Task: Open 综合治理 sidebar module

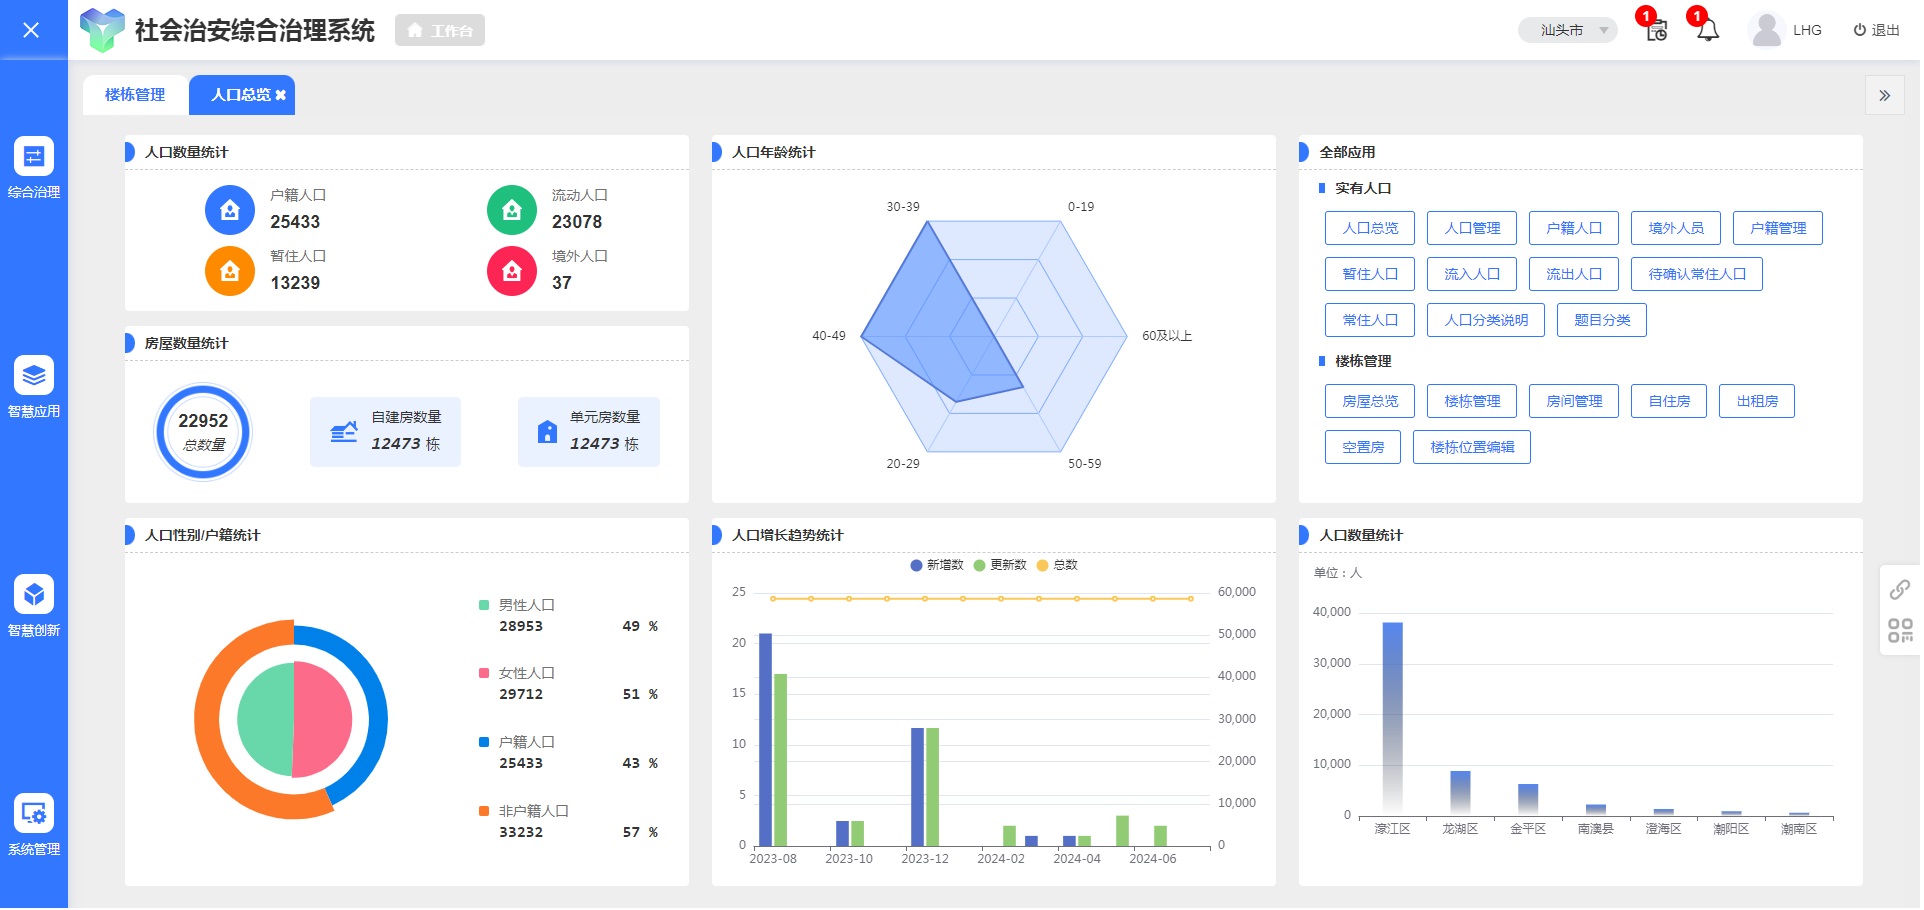Action: coord(34,168)
